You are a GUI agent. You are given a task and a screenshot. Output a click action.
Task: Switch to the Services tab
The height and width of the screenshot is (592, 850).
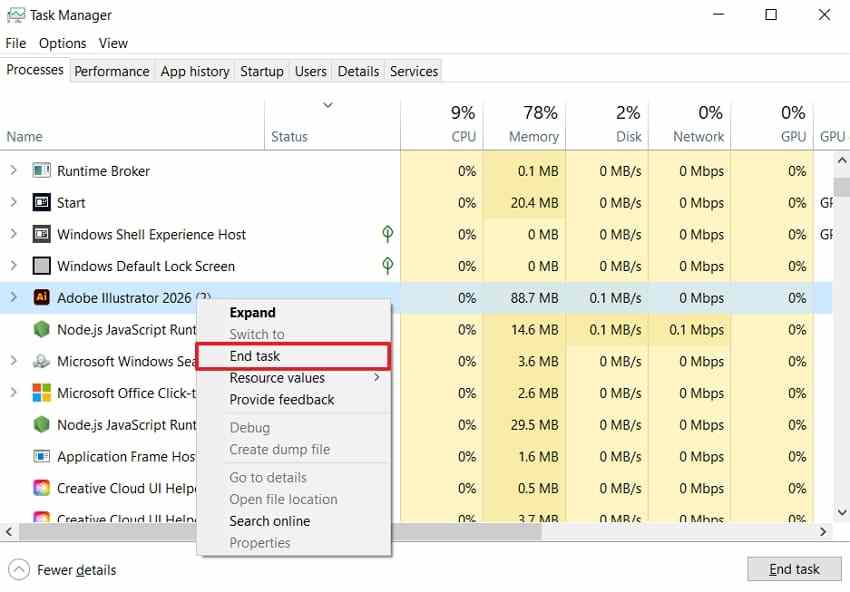point(414,71)
